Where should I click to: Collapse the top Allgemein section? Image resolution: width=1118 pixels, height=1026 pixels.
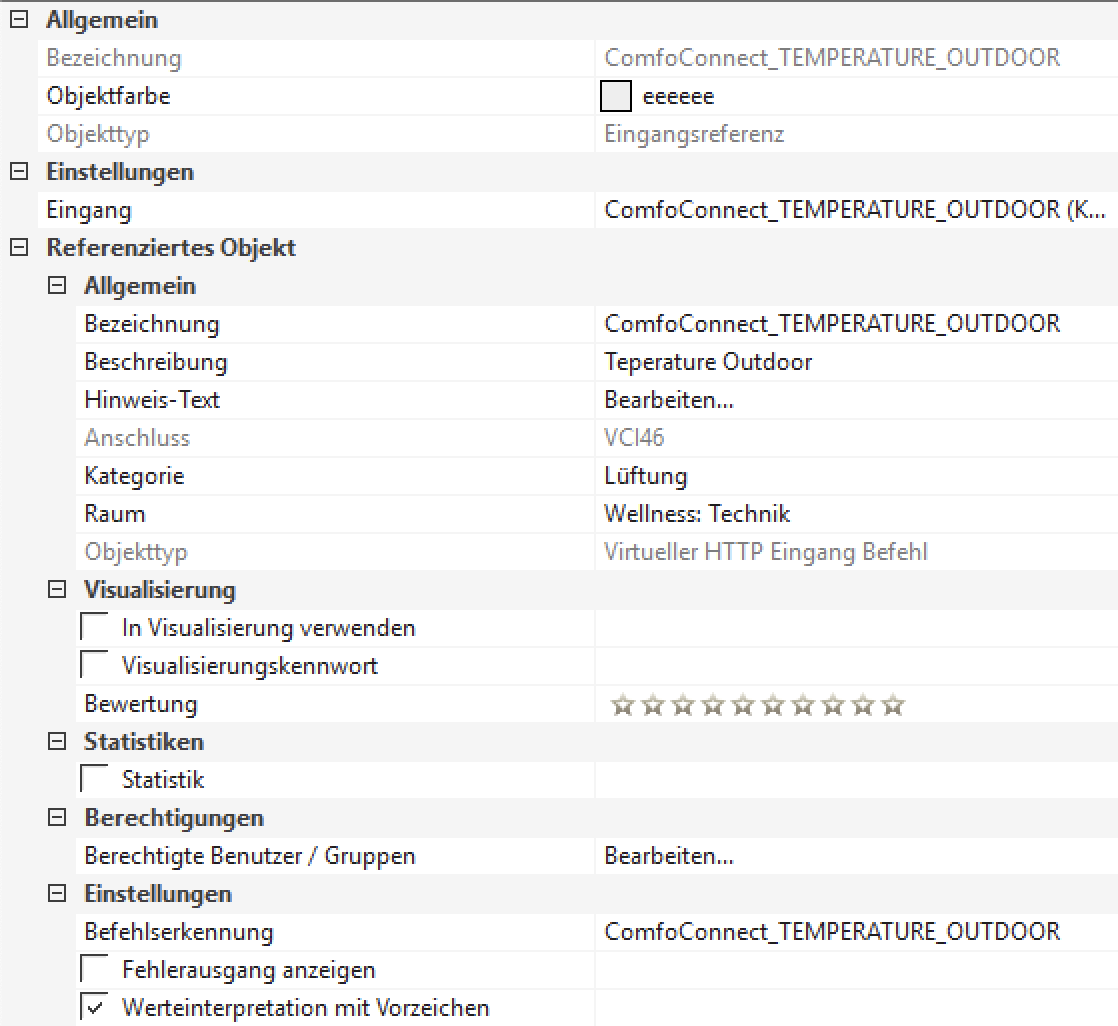(19, 19)
